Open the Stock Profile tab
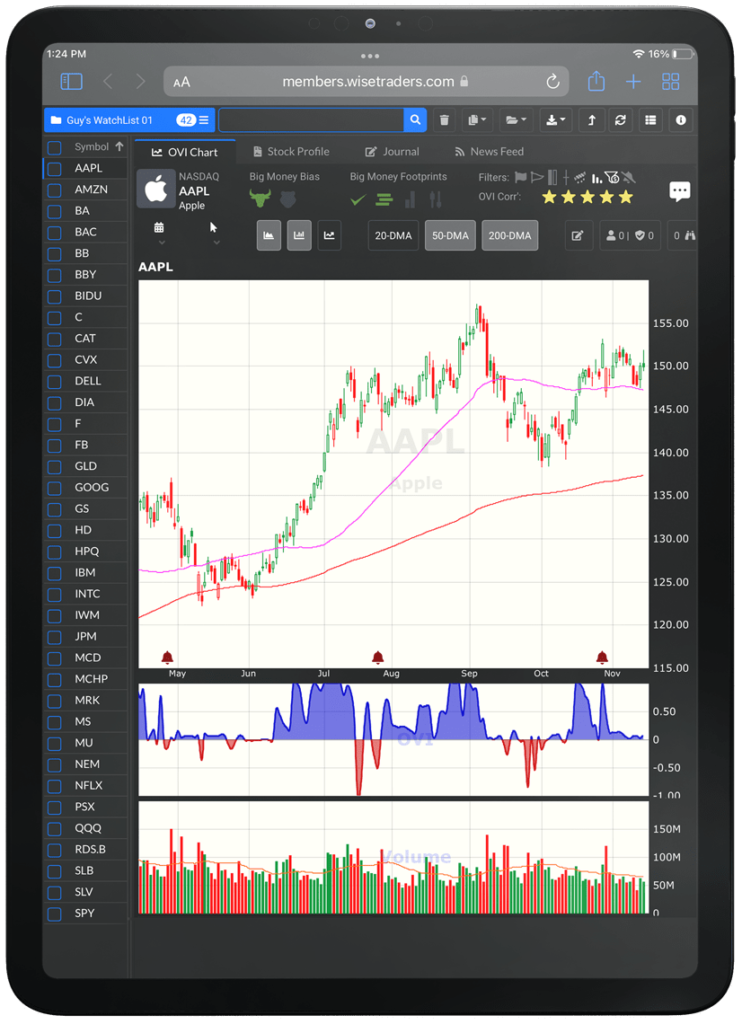The height and width of the screenshot is (1024, 742). tap(291, 152)
